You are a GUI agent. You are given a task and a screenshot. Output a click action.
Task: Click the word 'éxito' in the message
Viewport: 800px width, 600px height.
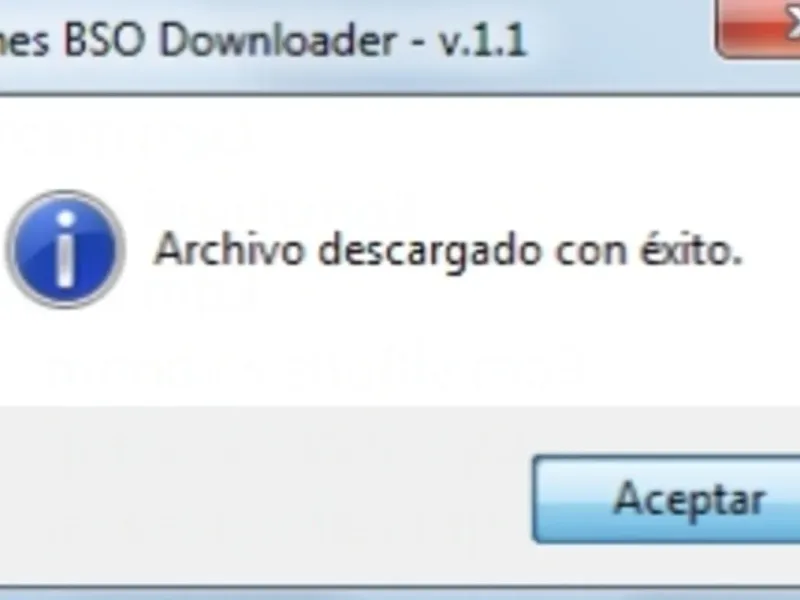click(x=685, y=248)
